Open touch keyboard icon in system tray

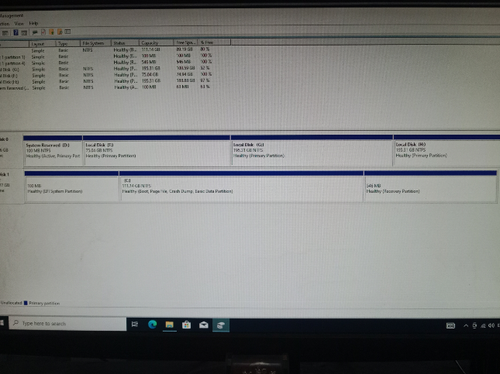(x=451, y=326)
